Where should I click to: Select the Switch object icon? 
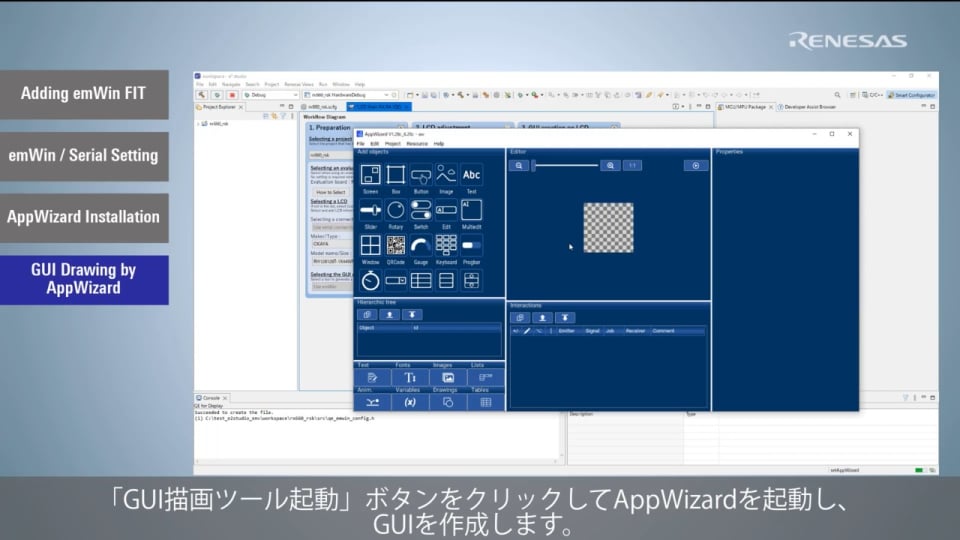421,210
